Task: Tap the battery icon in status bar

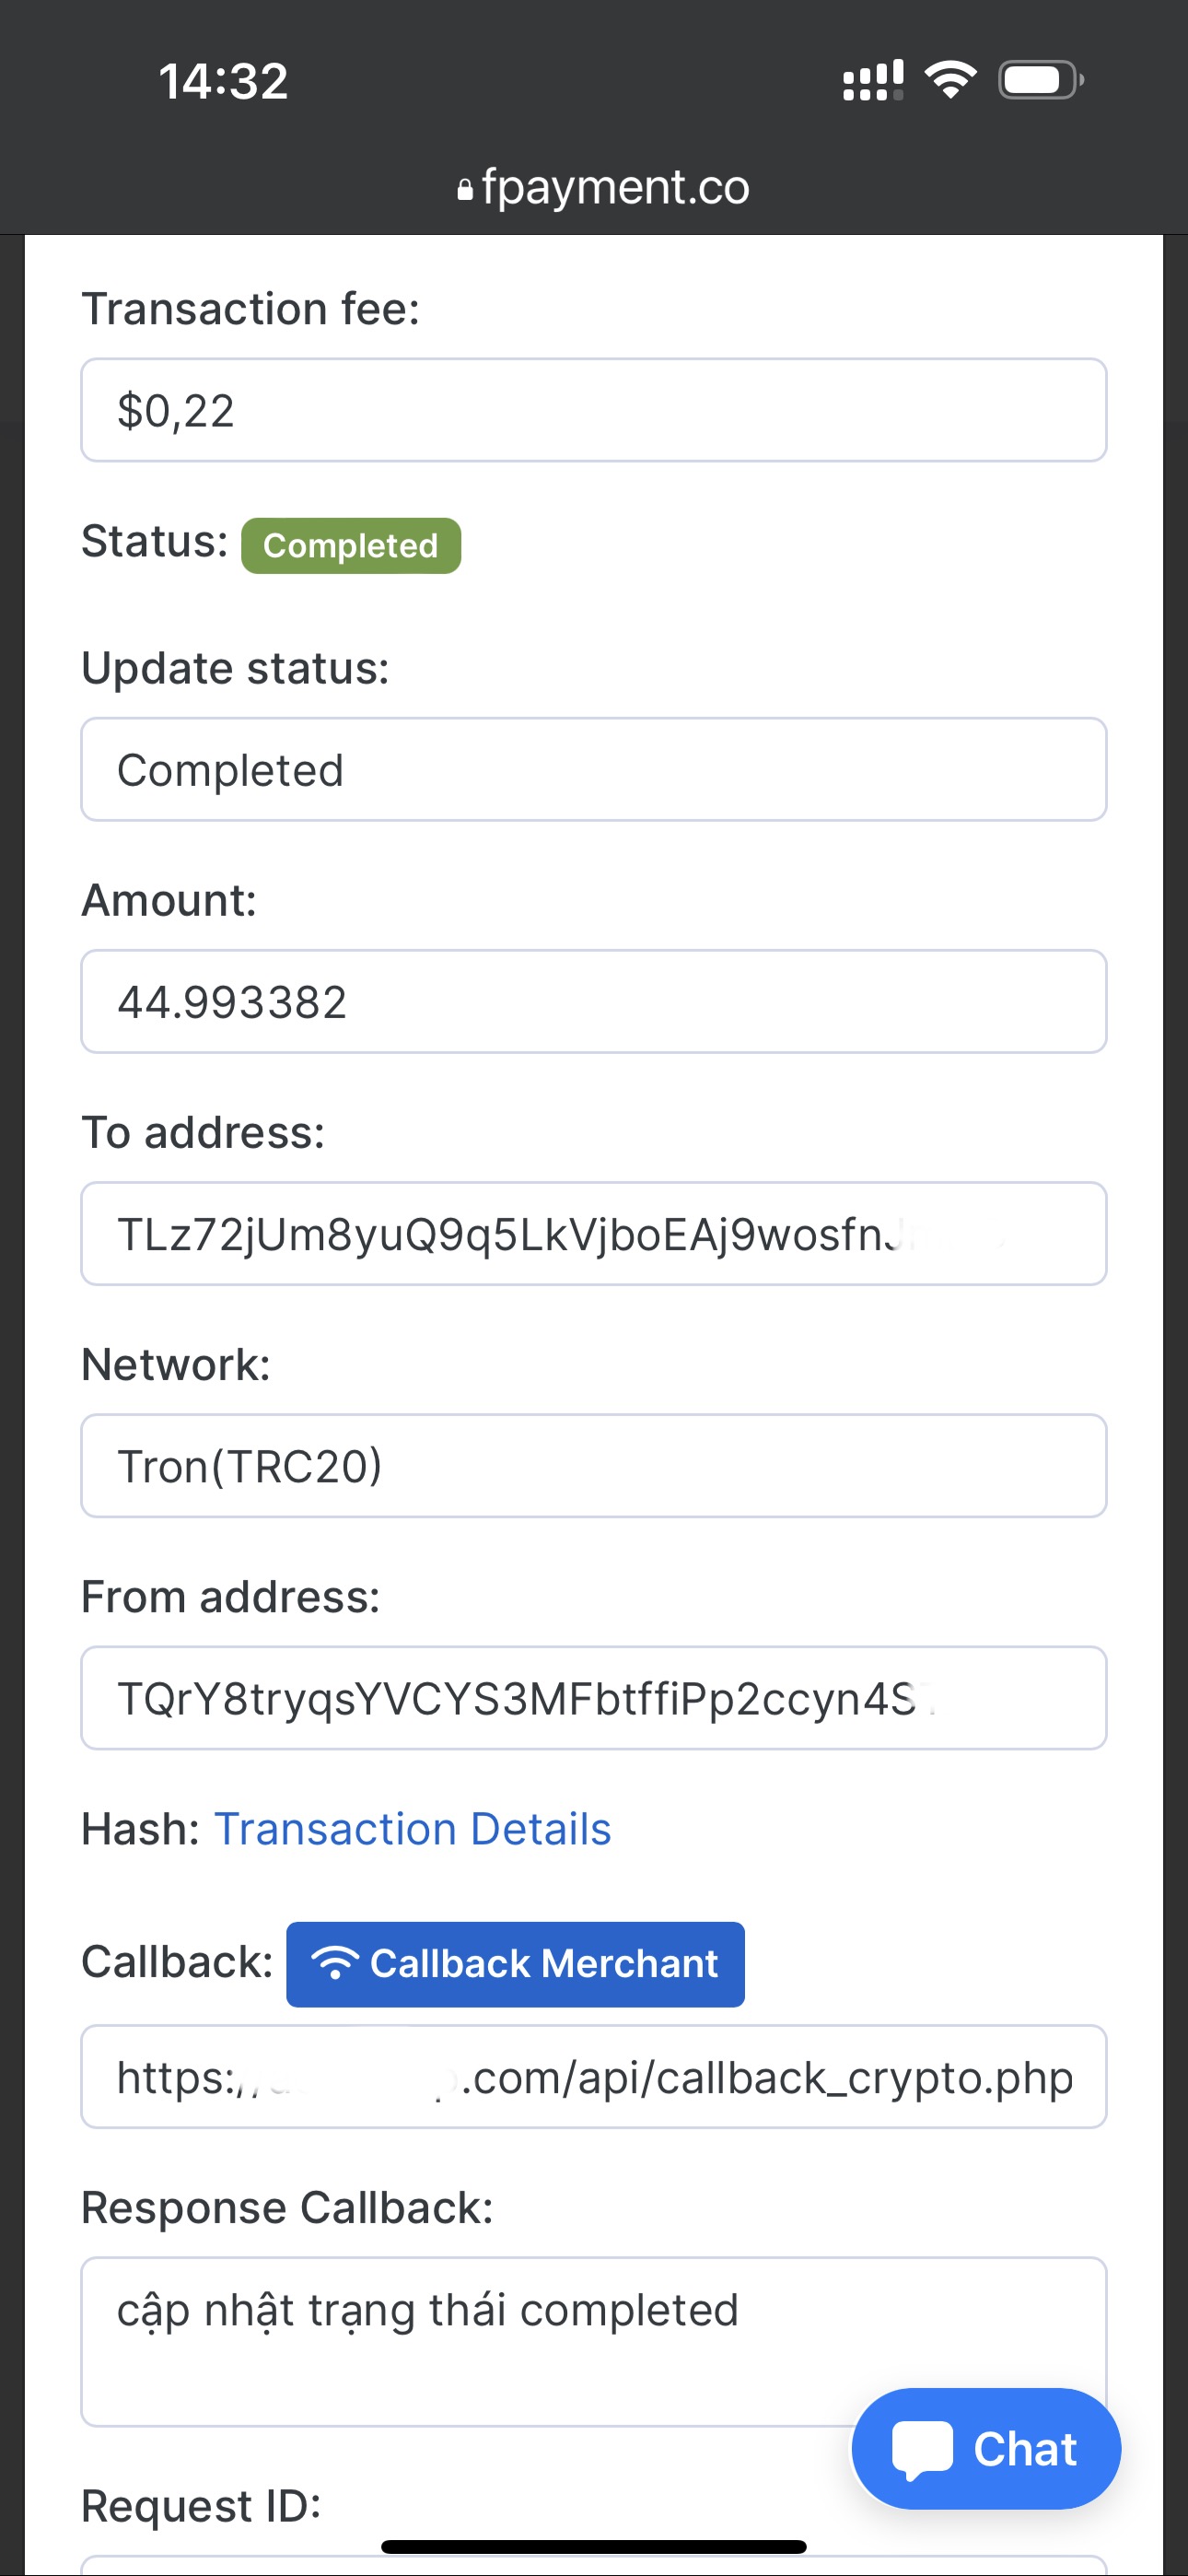Action: coord(1040,80)
